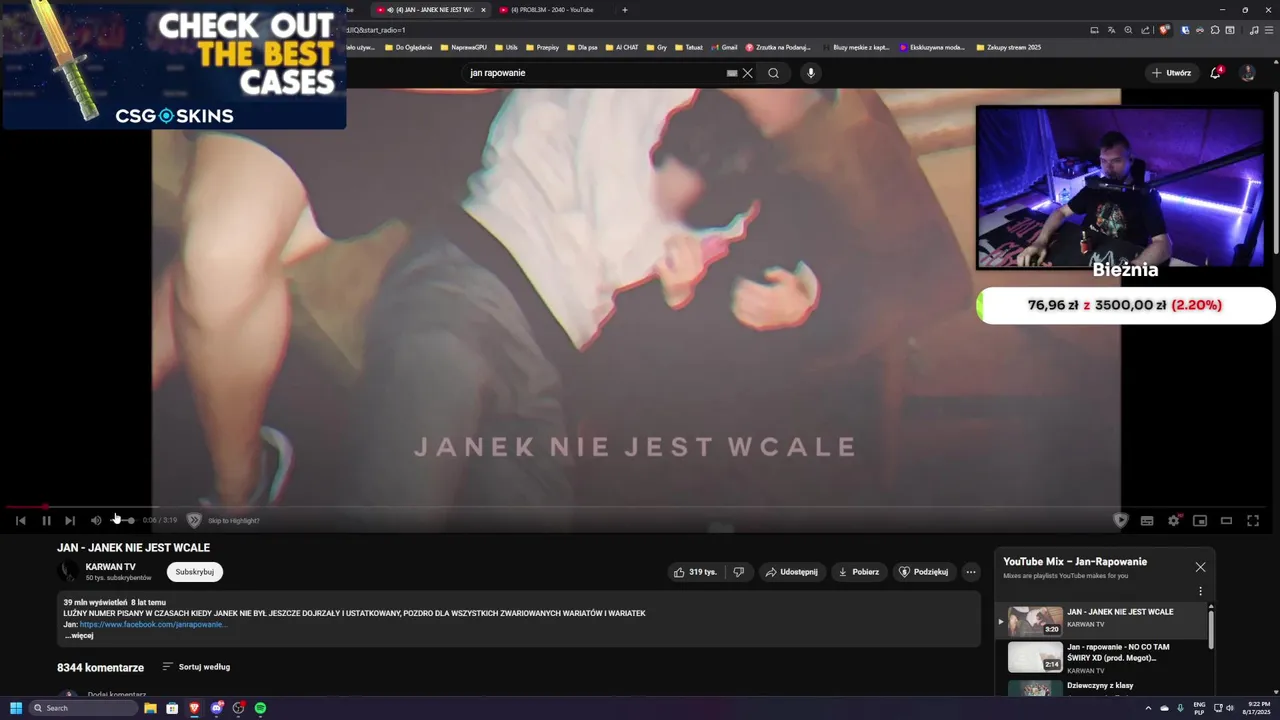Mute the video using the speaker icon

[96, 520]
